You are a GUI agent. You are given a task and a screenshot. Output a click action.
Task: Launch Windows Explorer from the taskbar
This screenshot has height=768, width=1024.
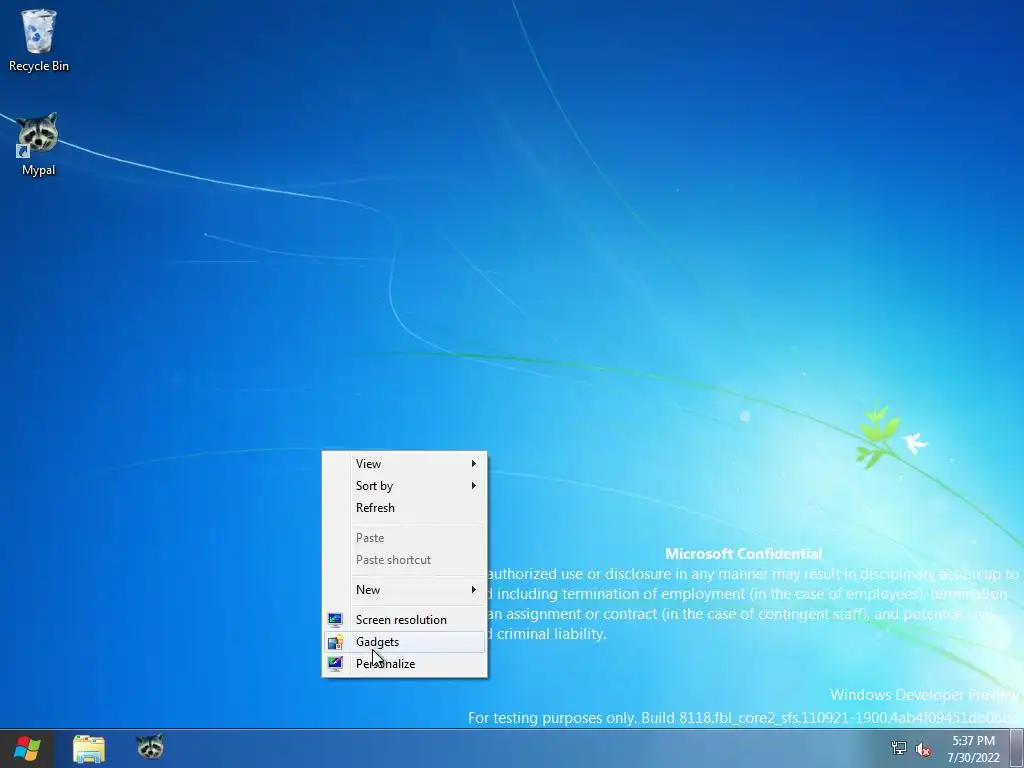[89, 748]
